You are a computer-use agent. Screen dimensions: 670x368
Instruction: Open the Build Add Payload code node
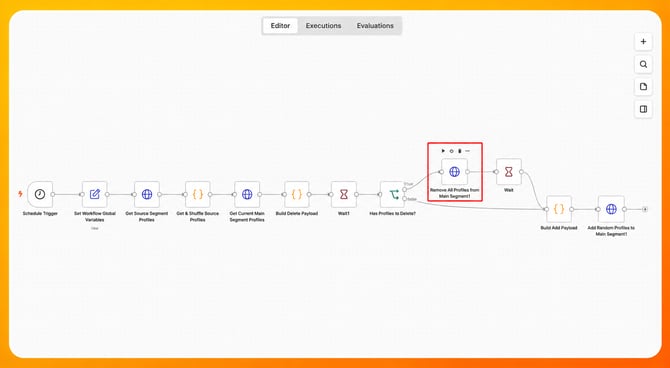coord(559,209)
